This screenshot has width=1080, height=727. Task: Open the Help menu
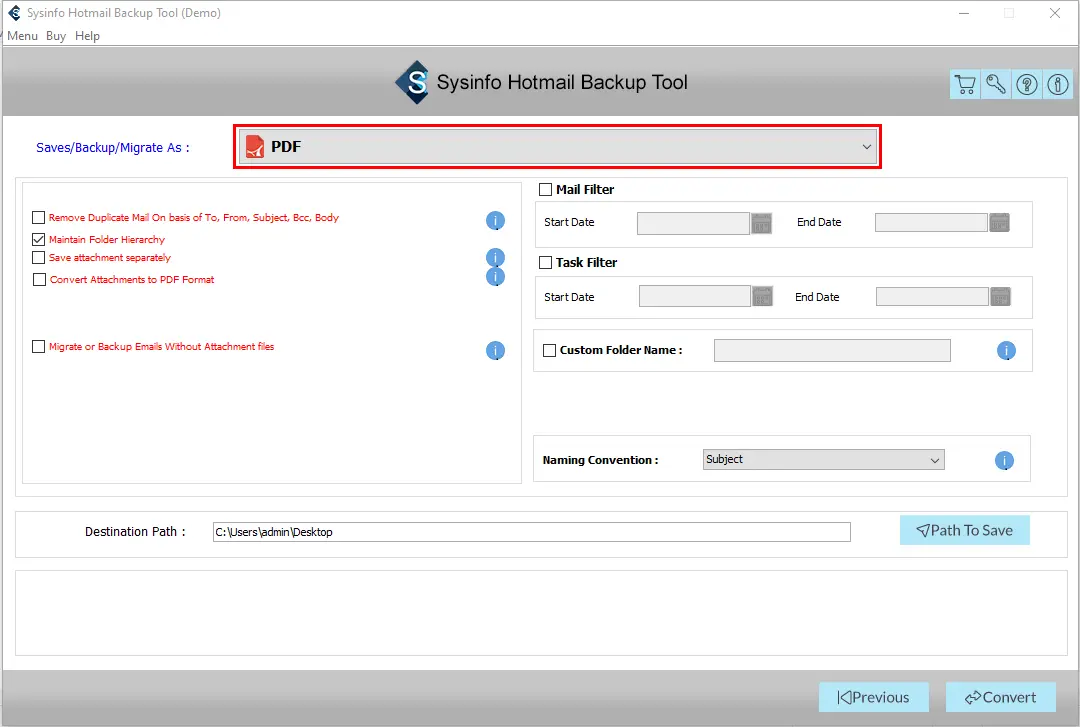tap(87, 36)
